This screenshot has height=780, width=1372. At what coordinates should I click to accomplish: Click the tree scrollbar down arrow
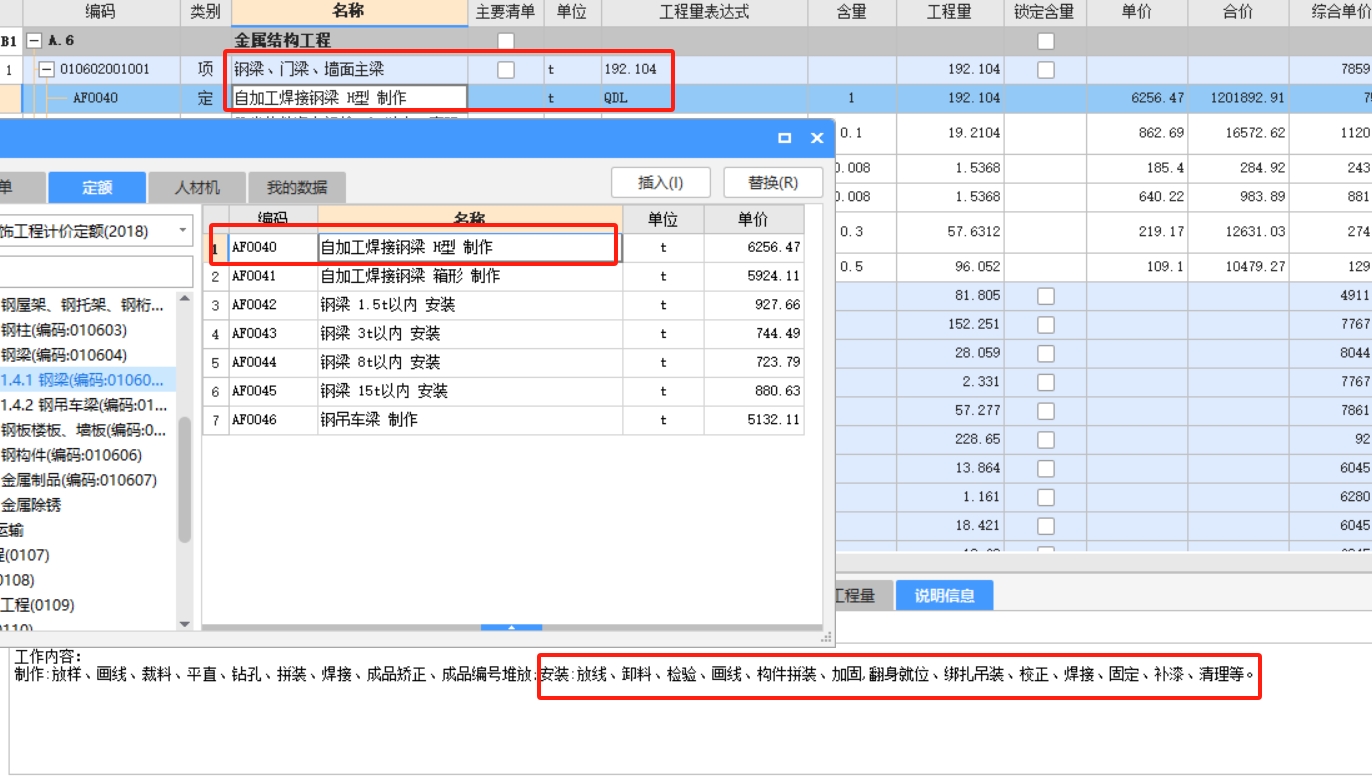(185, 624)
